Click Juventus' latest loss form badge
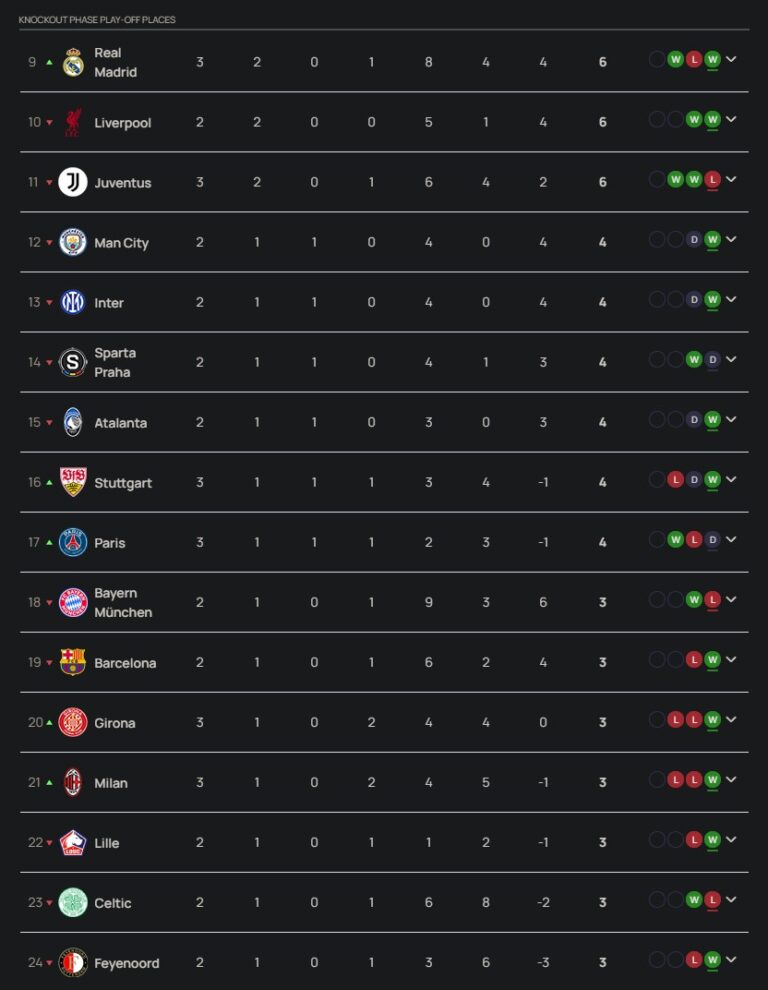 tap(712, 179)
